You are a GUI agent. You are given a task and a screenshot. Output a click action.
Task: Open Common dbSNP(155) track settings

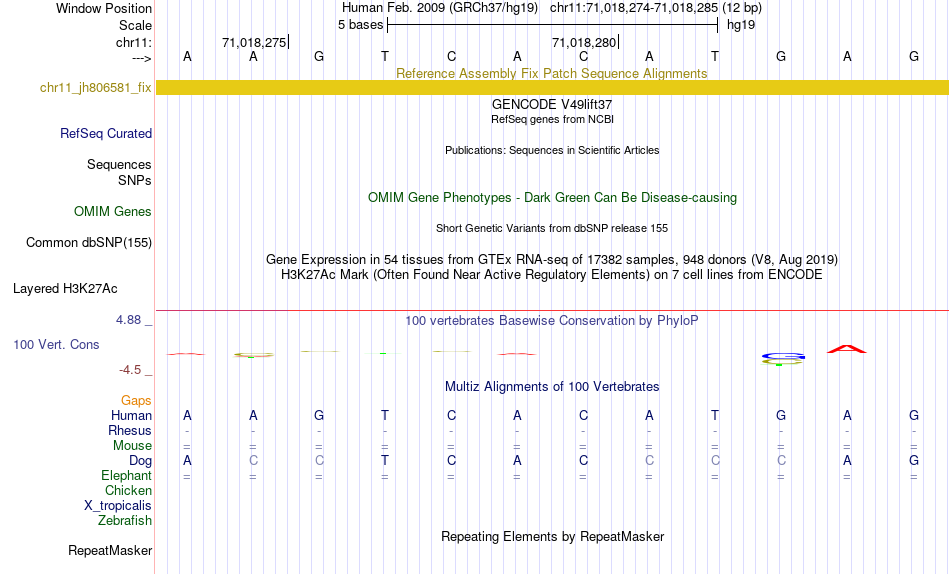[88, 242]
